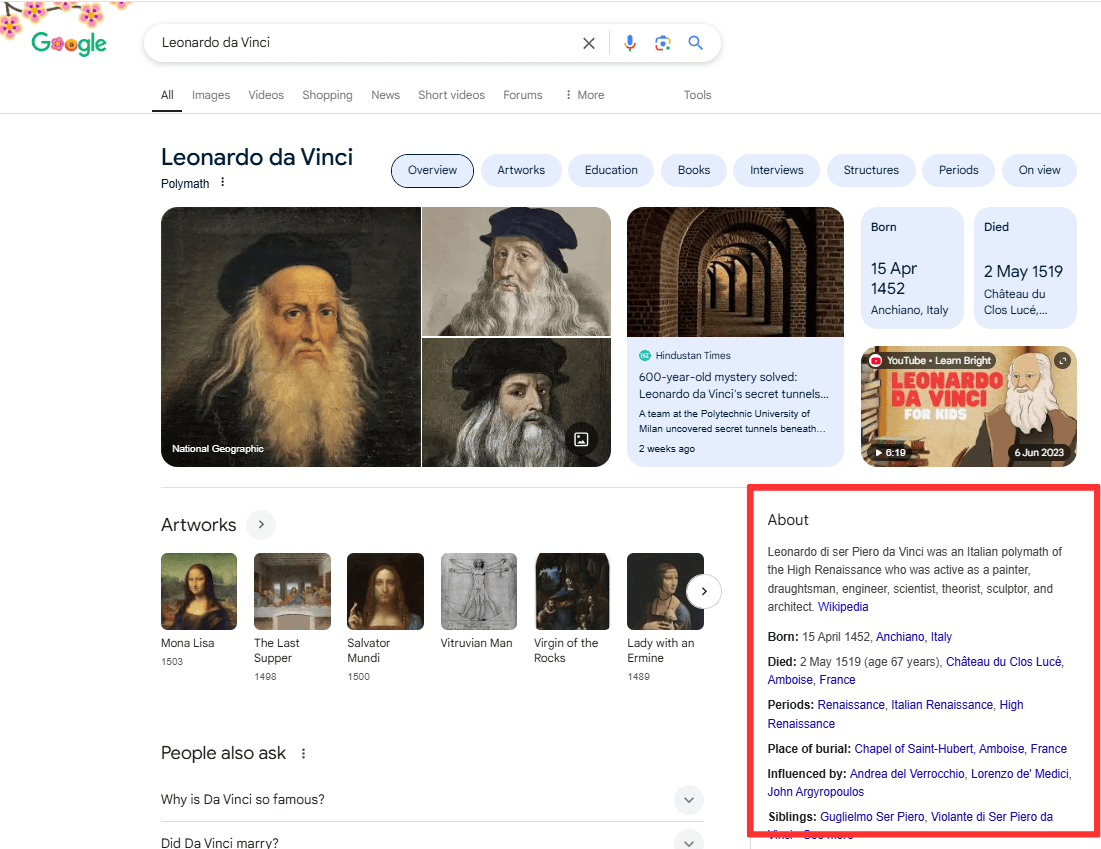
Task: Select the Overview chip
Action: 433,171
